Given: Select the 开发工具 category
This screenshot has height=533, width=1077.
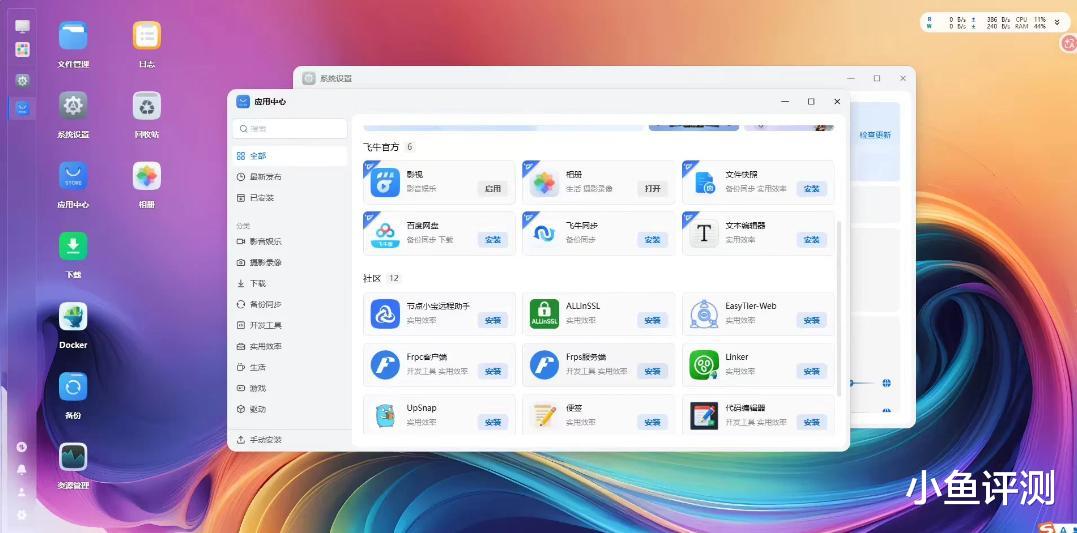Looking at the screenshot, I should point(290,325).
